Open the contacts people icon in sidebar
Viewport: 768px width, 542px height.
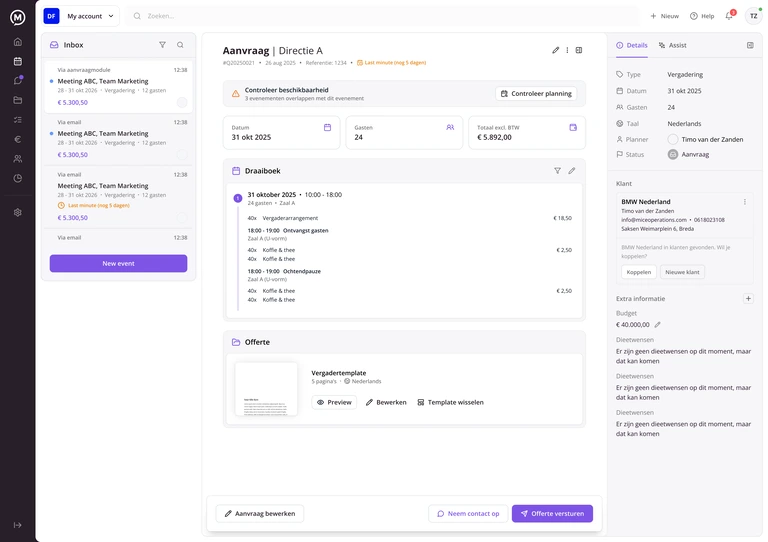click(x=18, y=159)
